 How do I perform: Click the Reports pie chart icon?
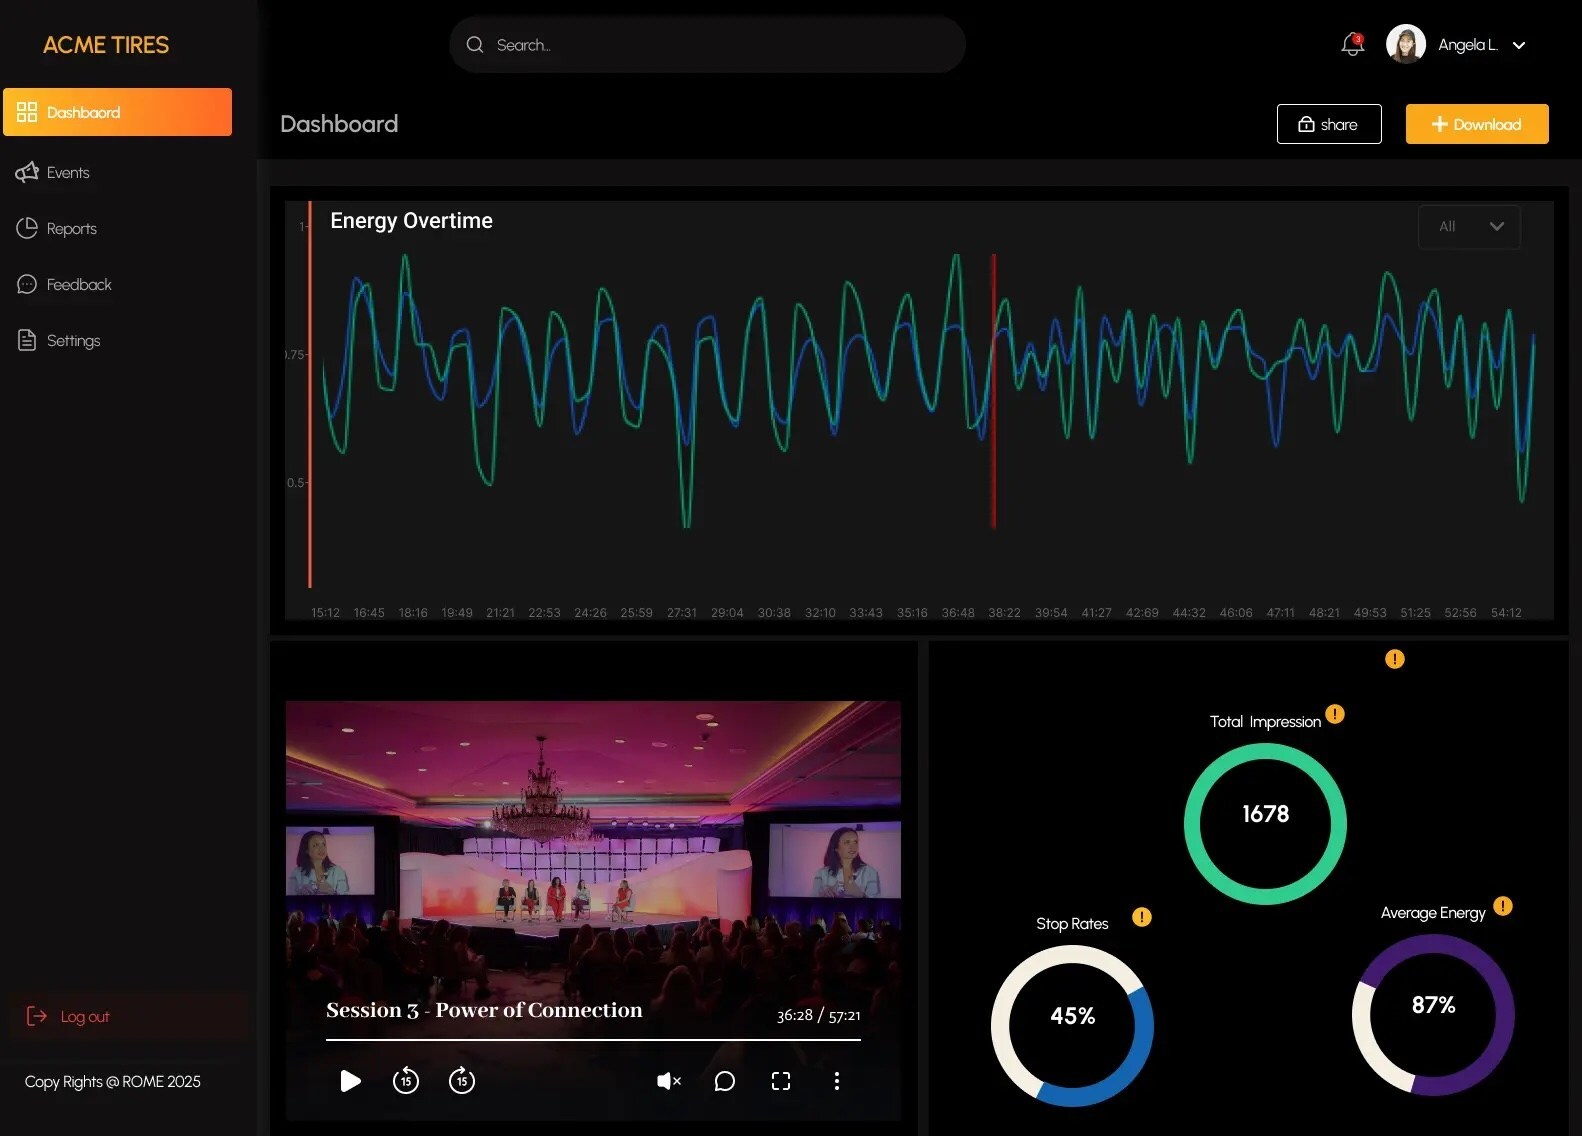click(x=27, y=228)
